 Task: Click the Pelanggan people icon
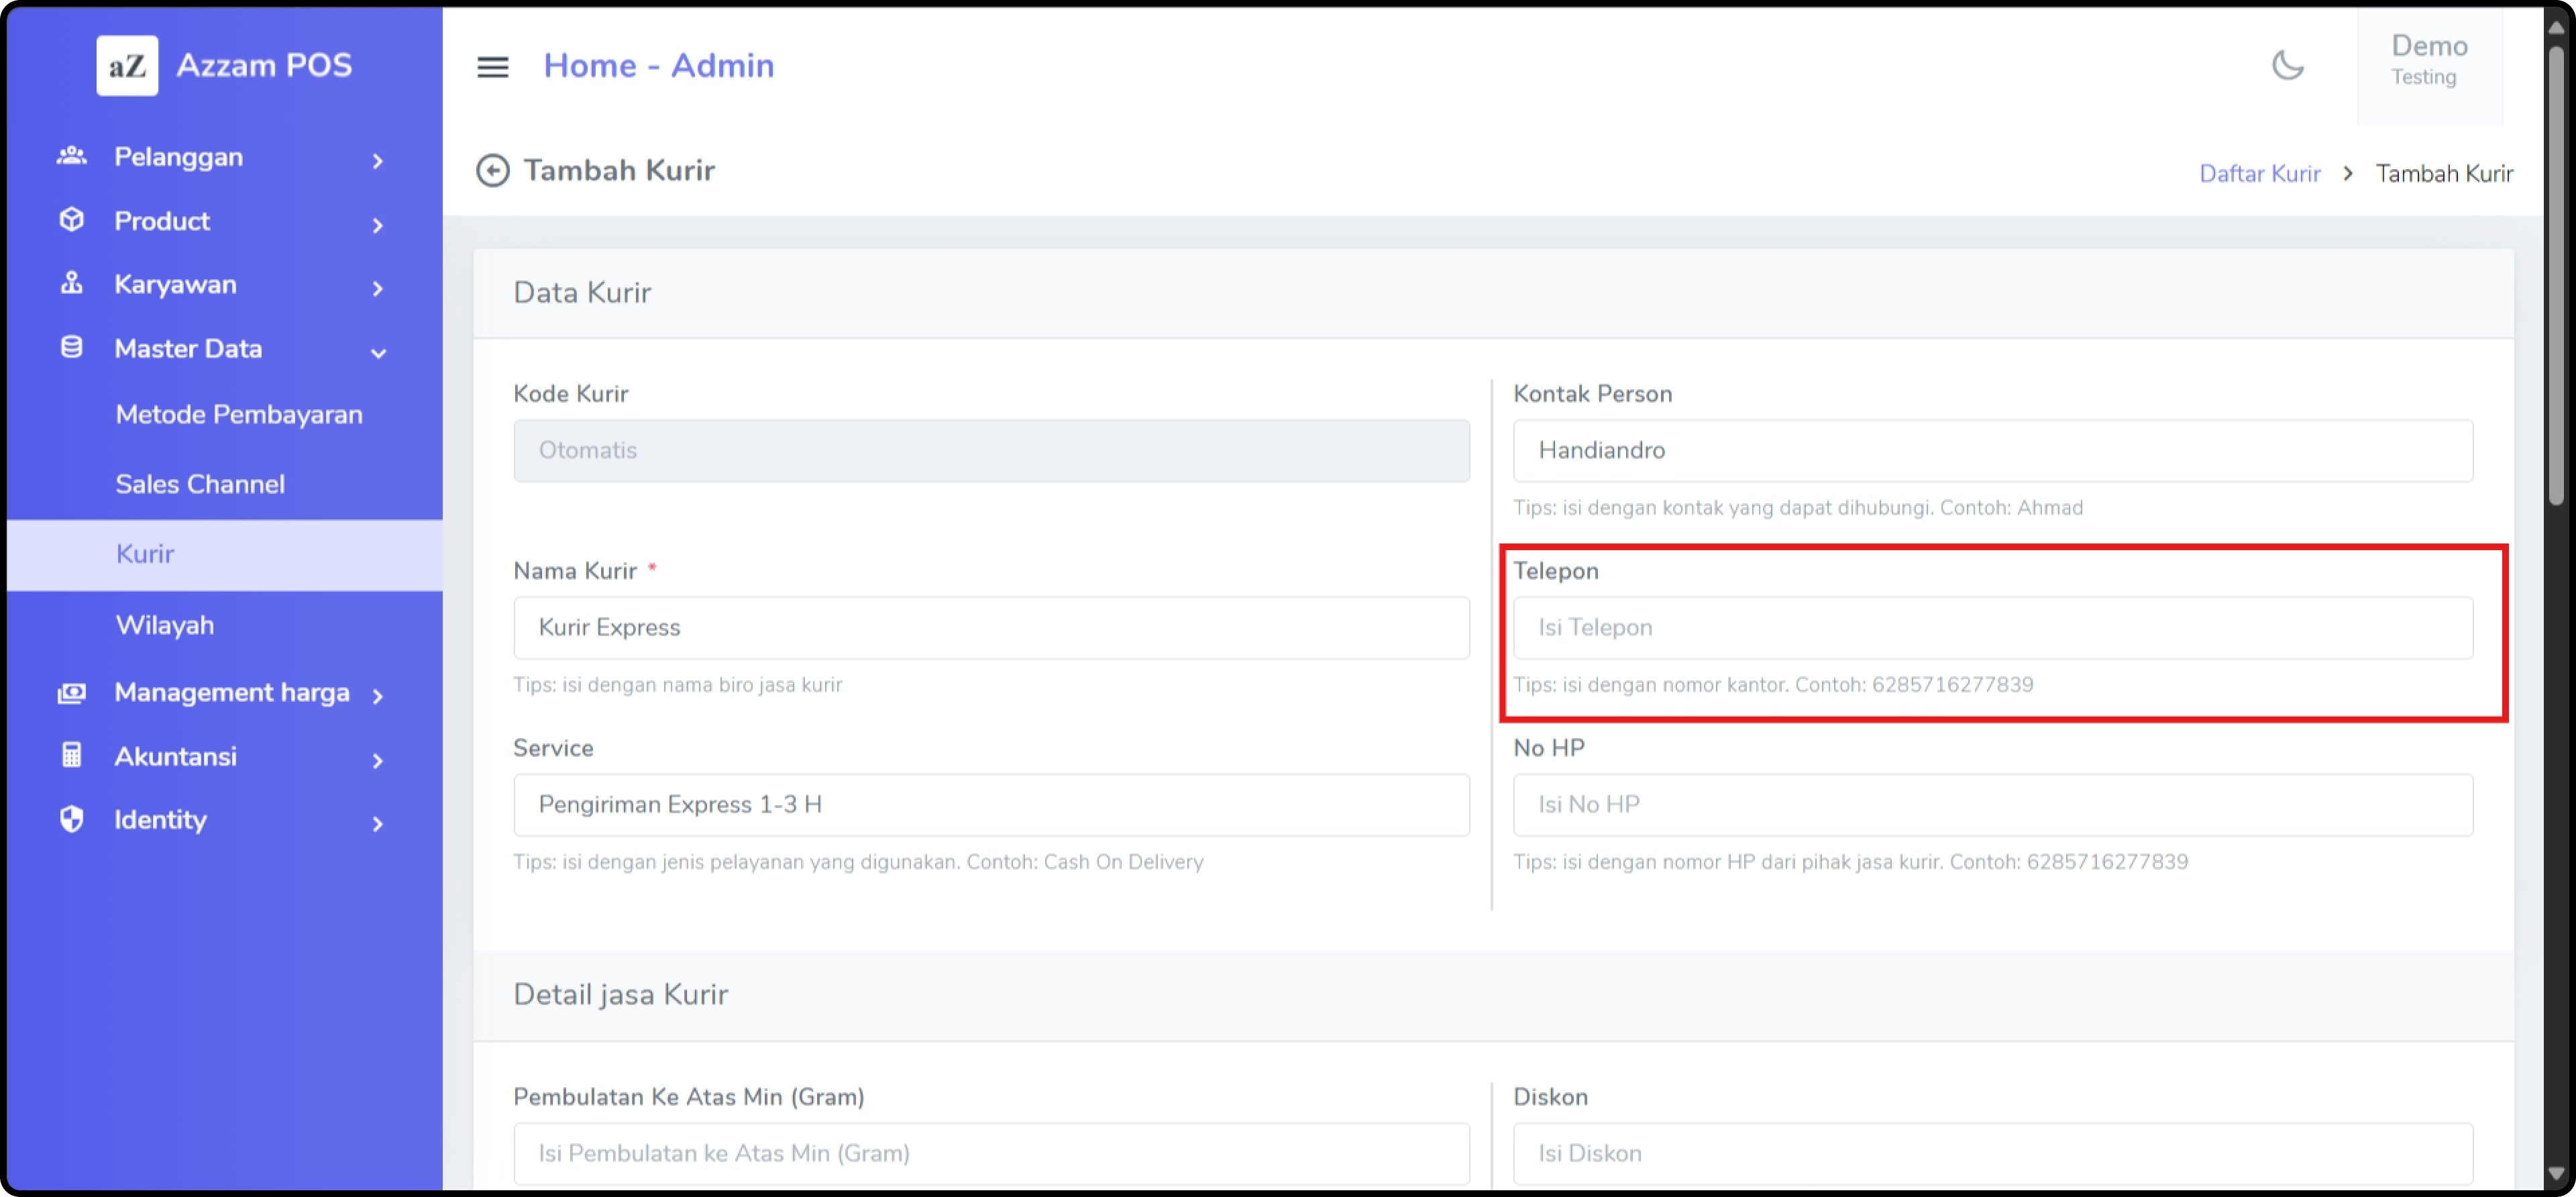click(71, 156)
